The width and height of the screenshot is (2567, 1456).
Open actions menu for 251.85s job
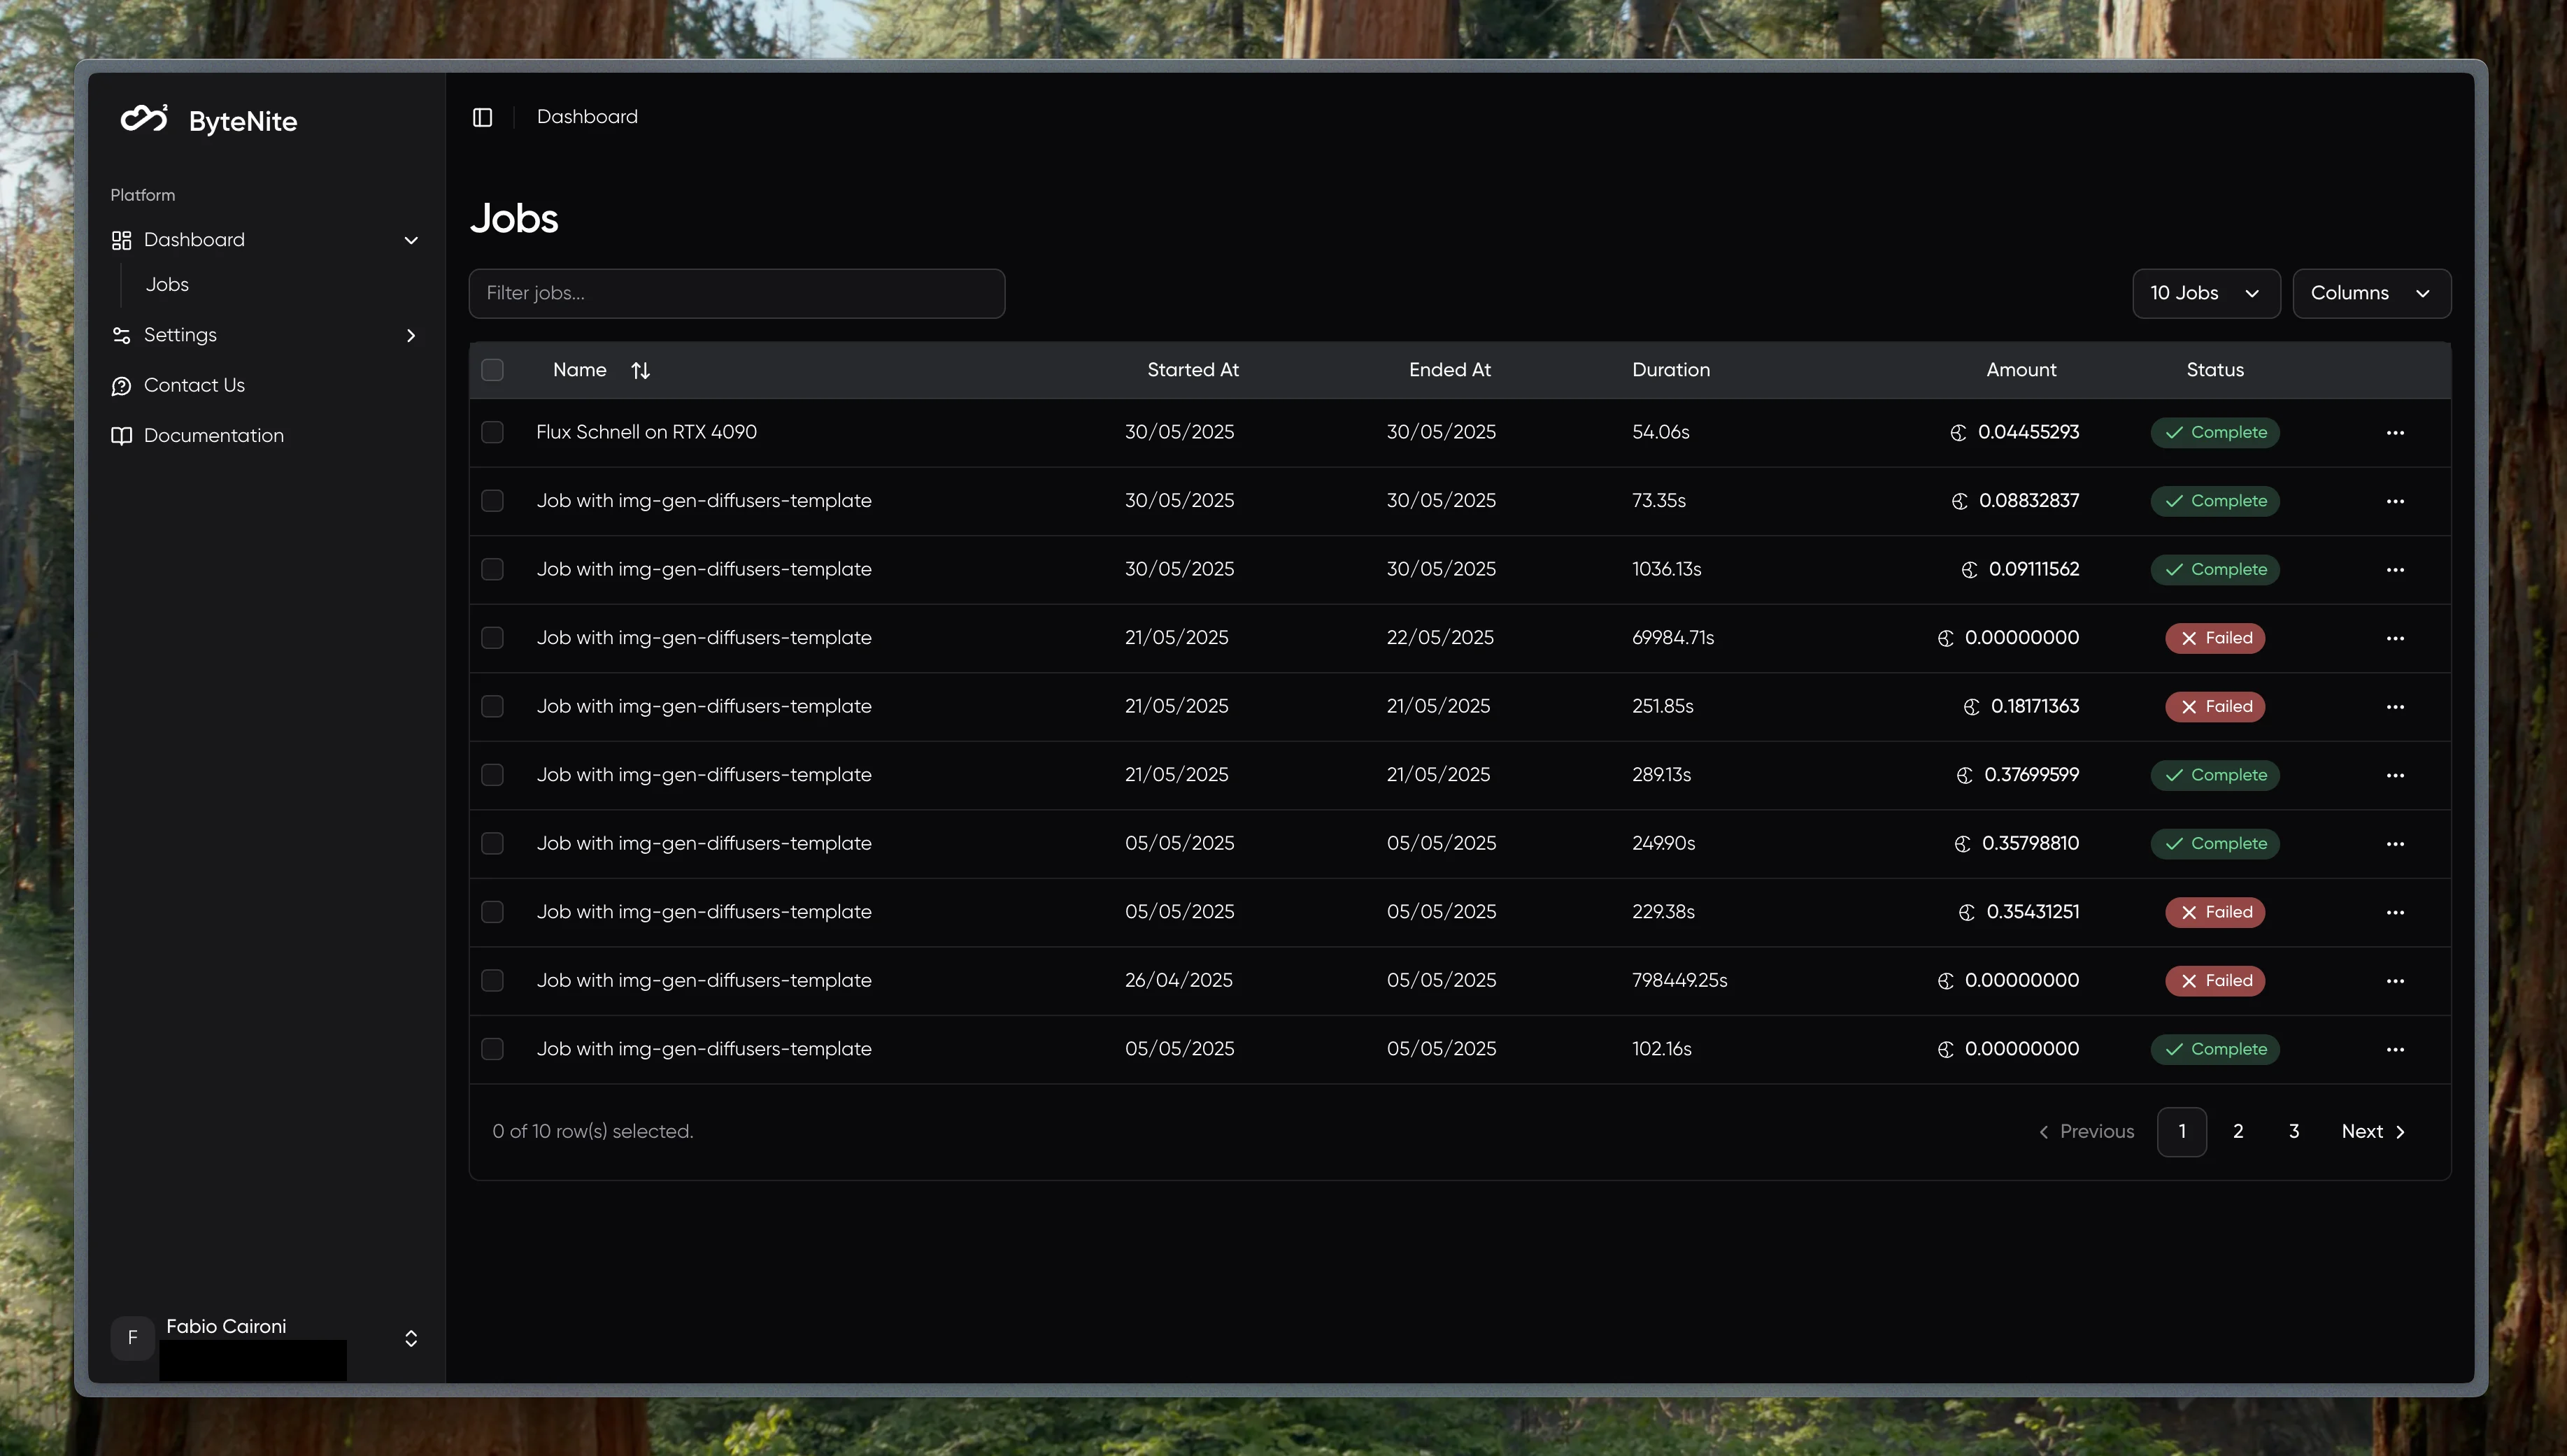(2395, 707)
